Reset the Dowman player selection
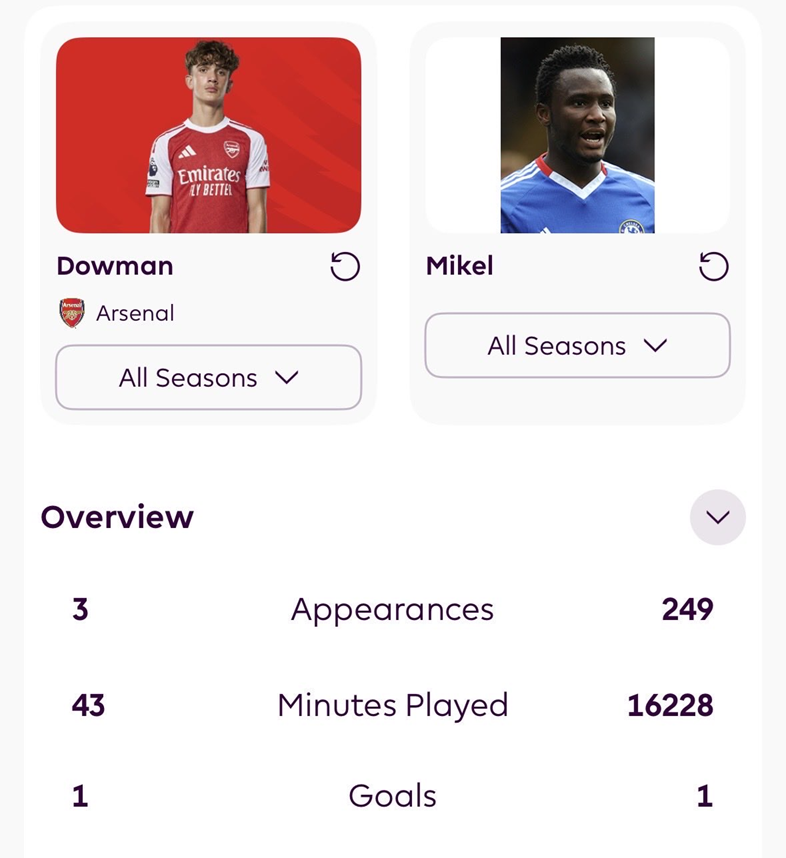 [345, 267]
